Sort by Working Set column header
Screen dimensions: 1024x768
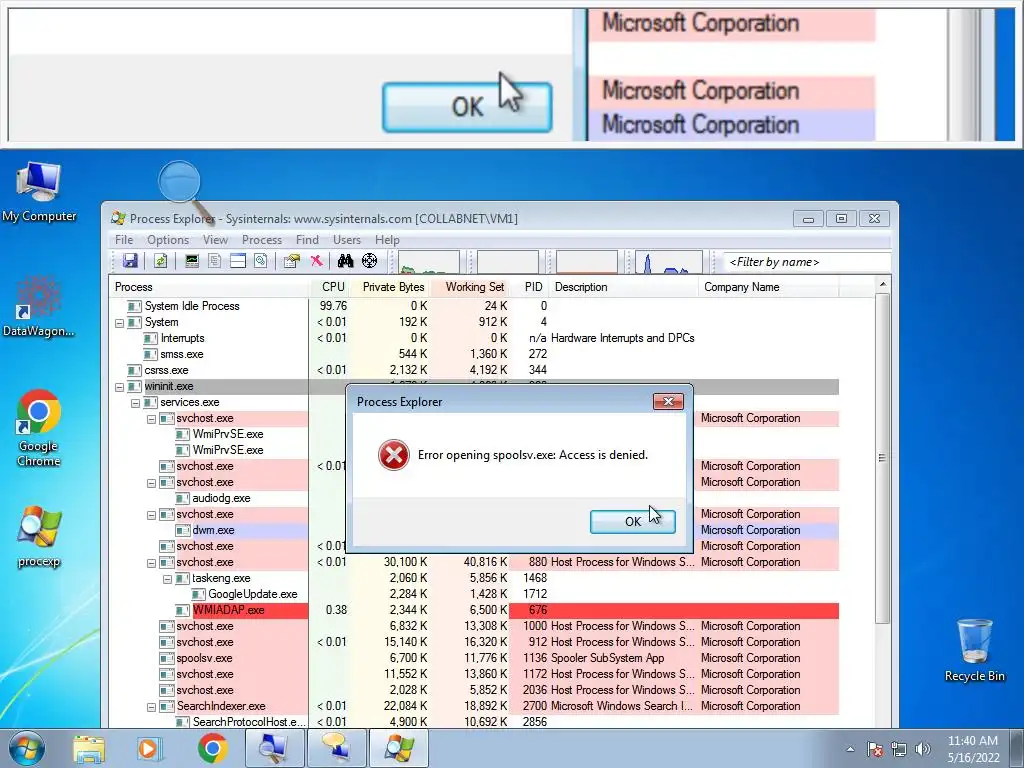[471, 287]
